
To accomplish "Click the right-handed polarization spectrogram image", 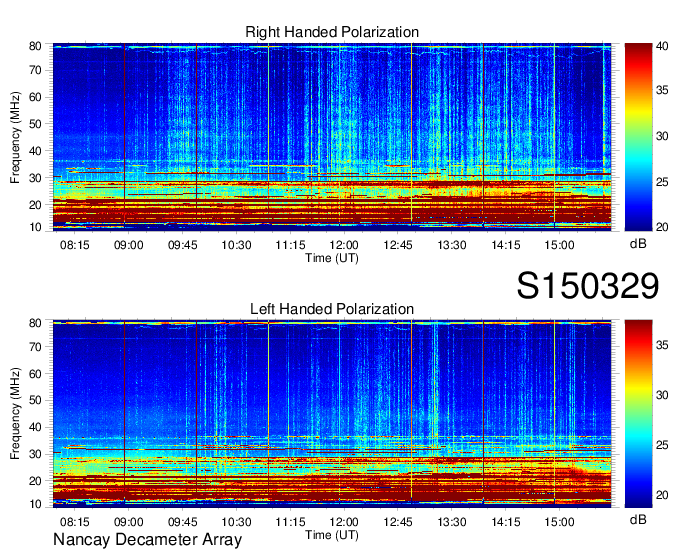I will 332,137.
